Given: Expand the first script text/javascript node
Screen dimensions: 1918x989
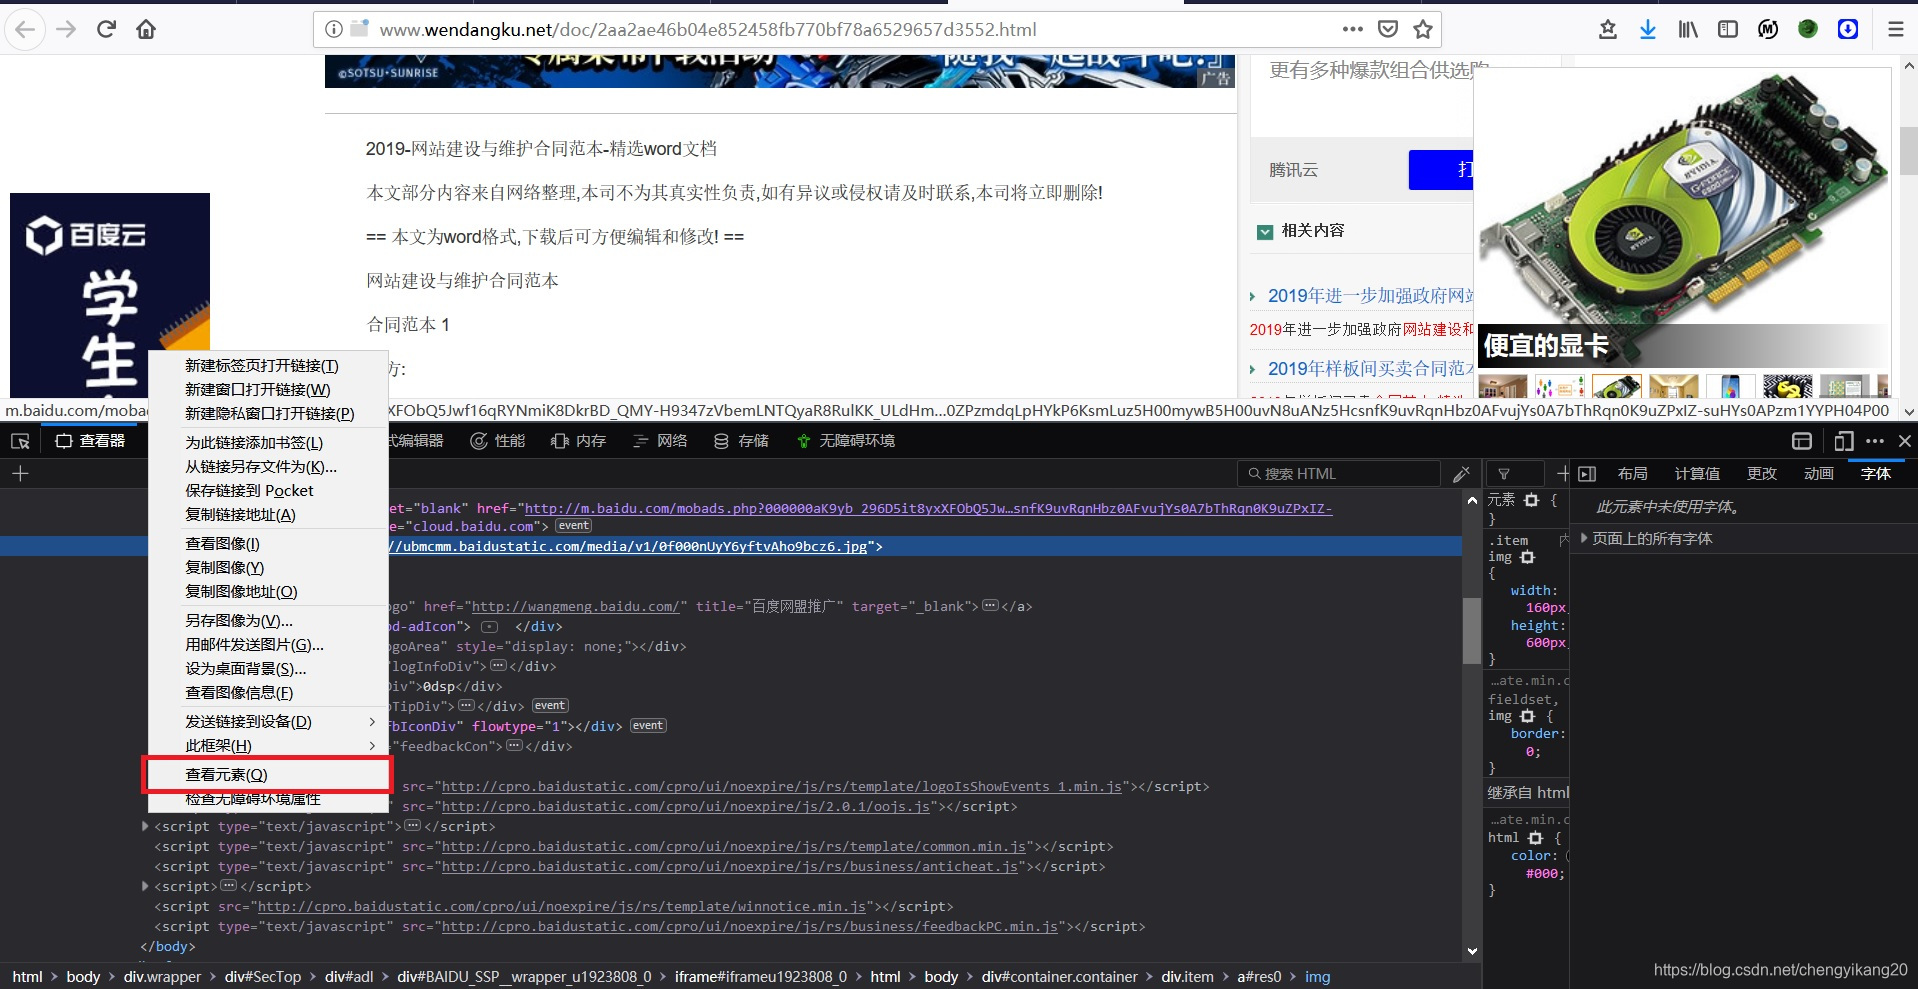Looking at the screenshot, I should [x=145, y=826].
